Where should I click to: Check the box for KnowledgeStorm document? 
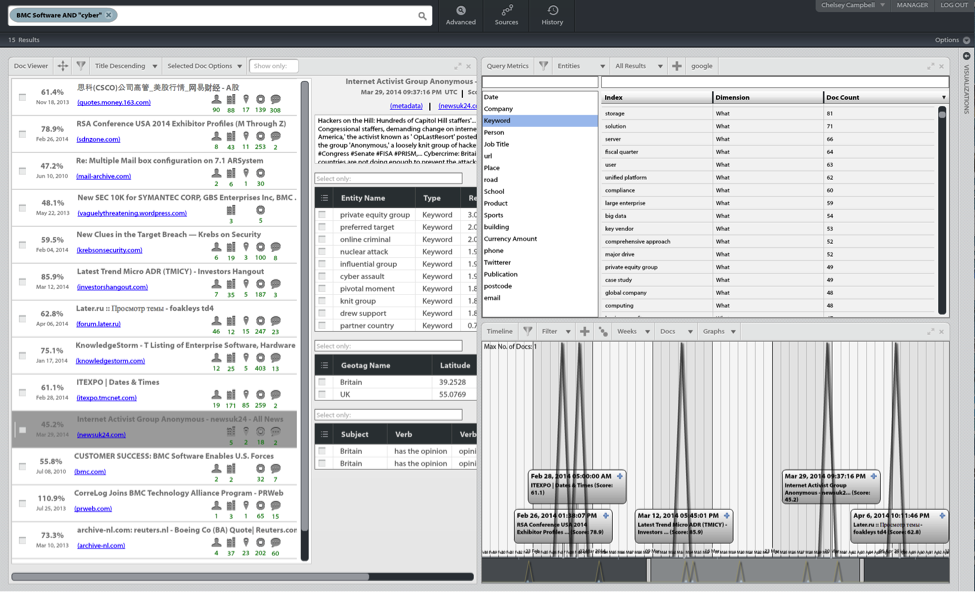22,355
